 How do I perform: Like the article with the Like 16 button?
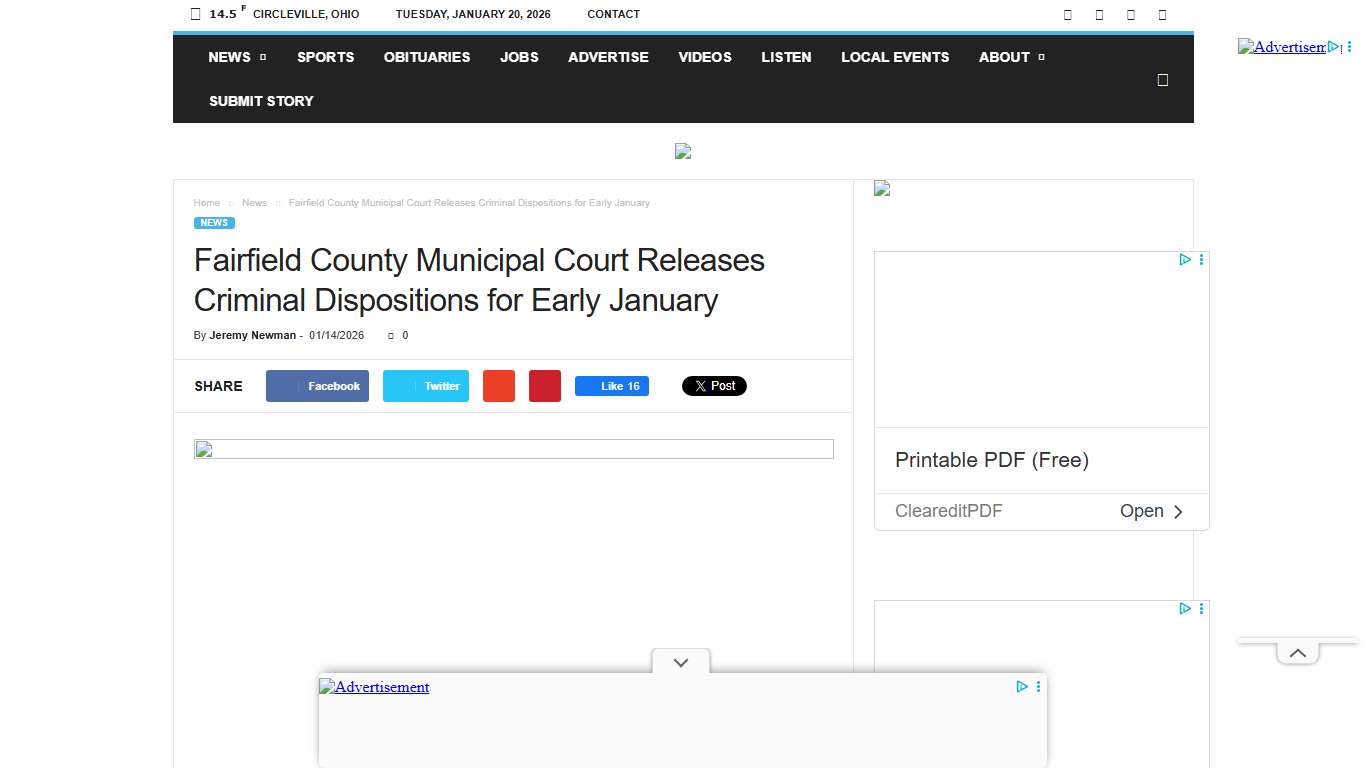tap(612, 385)
